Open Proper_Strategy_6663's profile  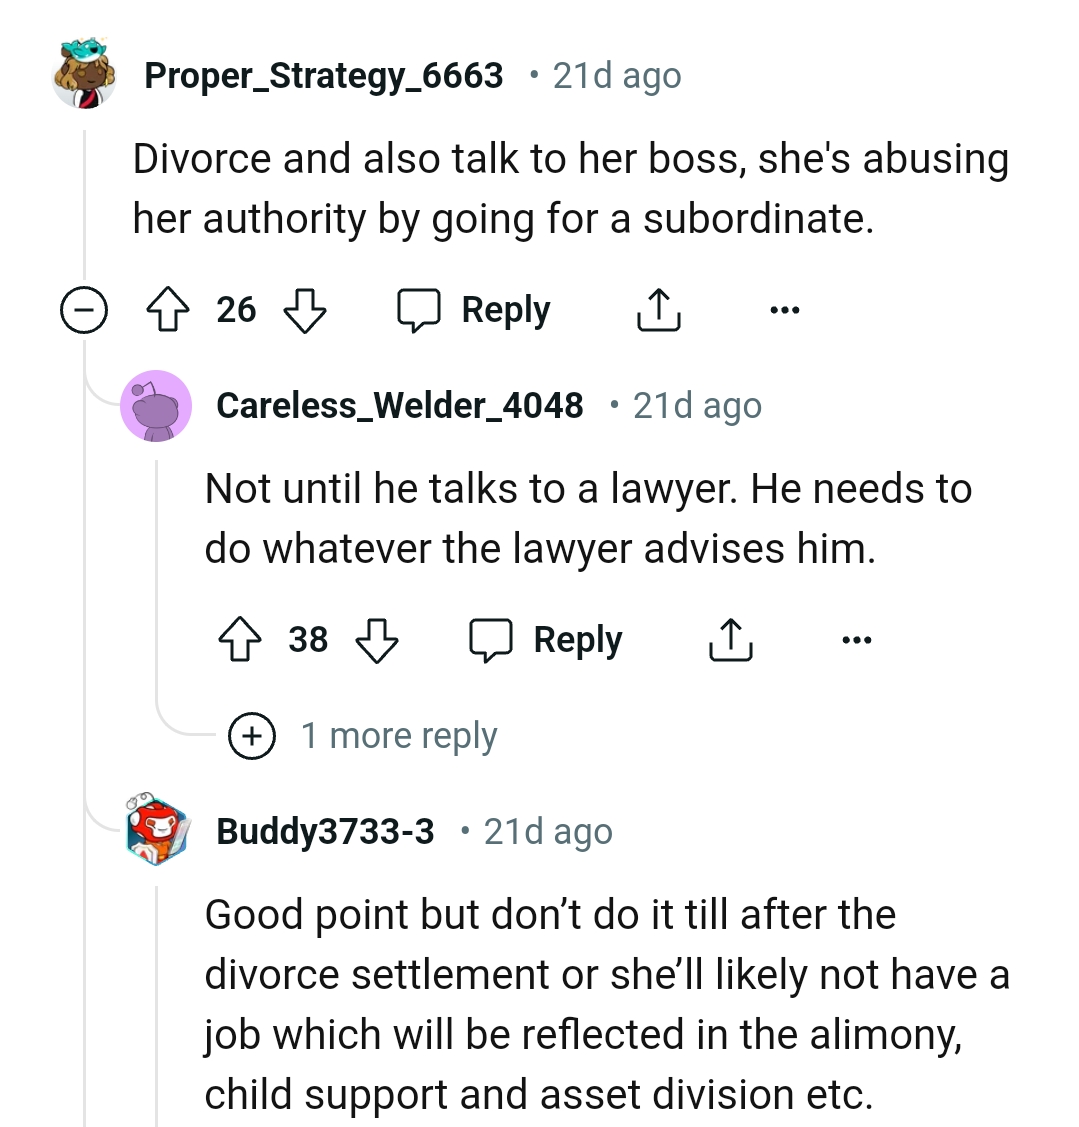click(x=323, y=75)
